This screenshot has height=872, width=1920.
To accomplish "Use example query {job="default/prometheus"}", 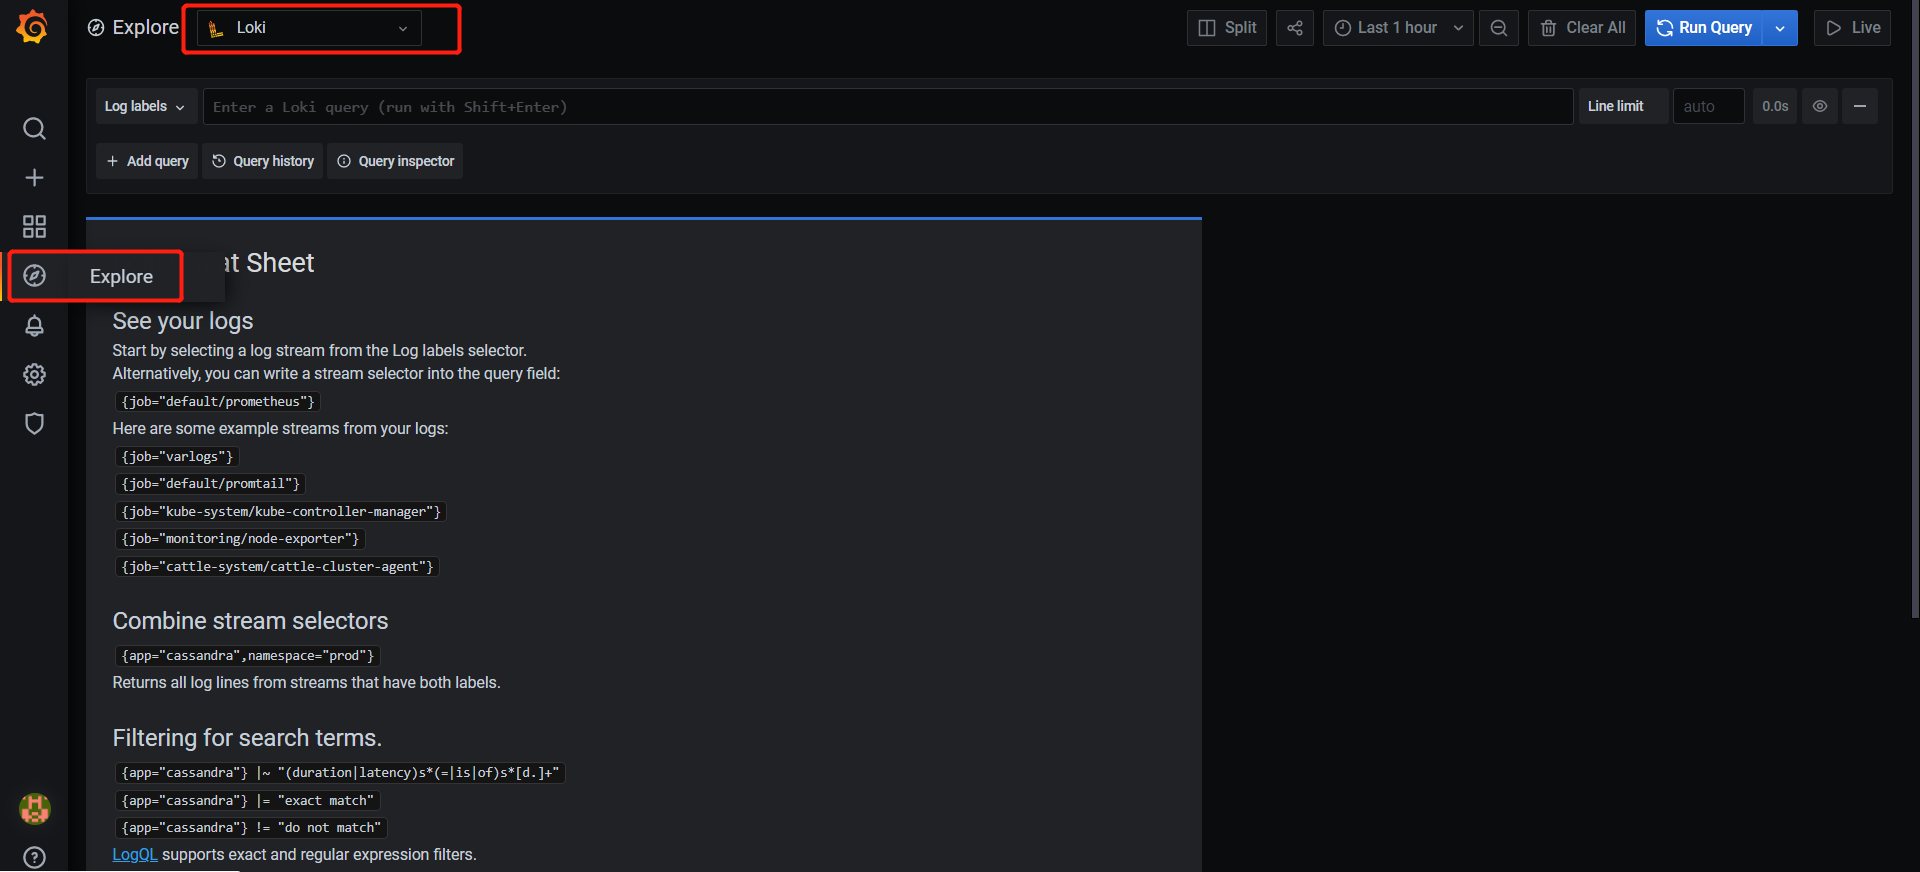I will coord(218,402).
